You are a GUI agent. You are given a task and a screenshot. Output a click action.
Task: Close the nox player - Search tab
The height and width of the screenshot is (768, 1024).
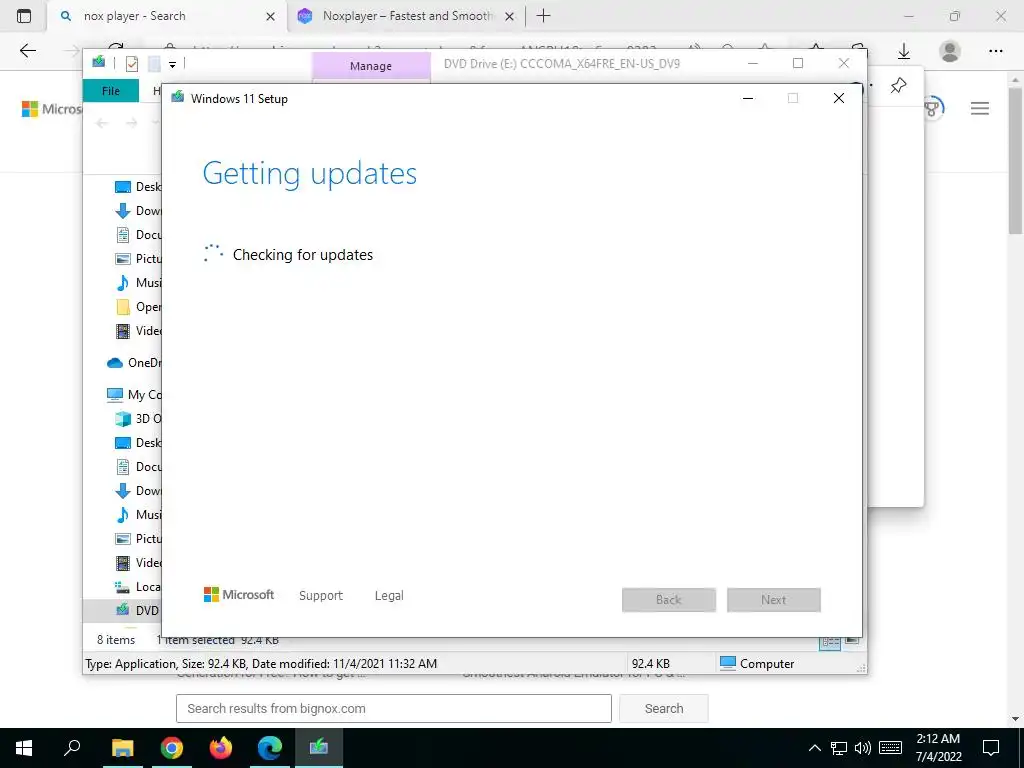coord(270,16)
